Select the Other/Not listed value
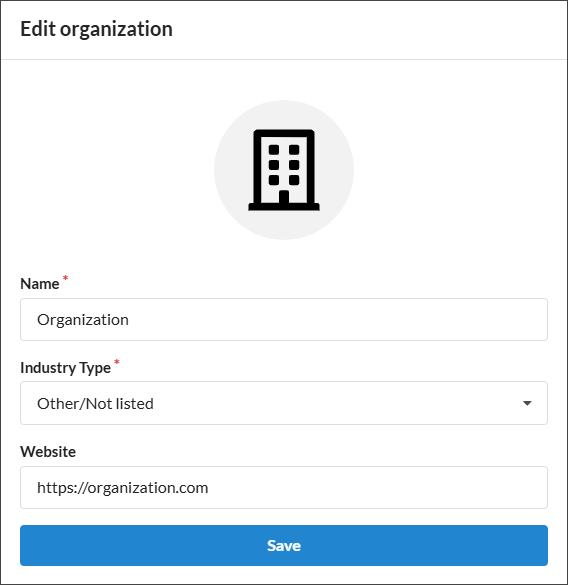The width and height of the screenshot is (568, 585). click(95, 404)
